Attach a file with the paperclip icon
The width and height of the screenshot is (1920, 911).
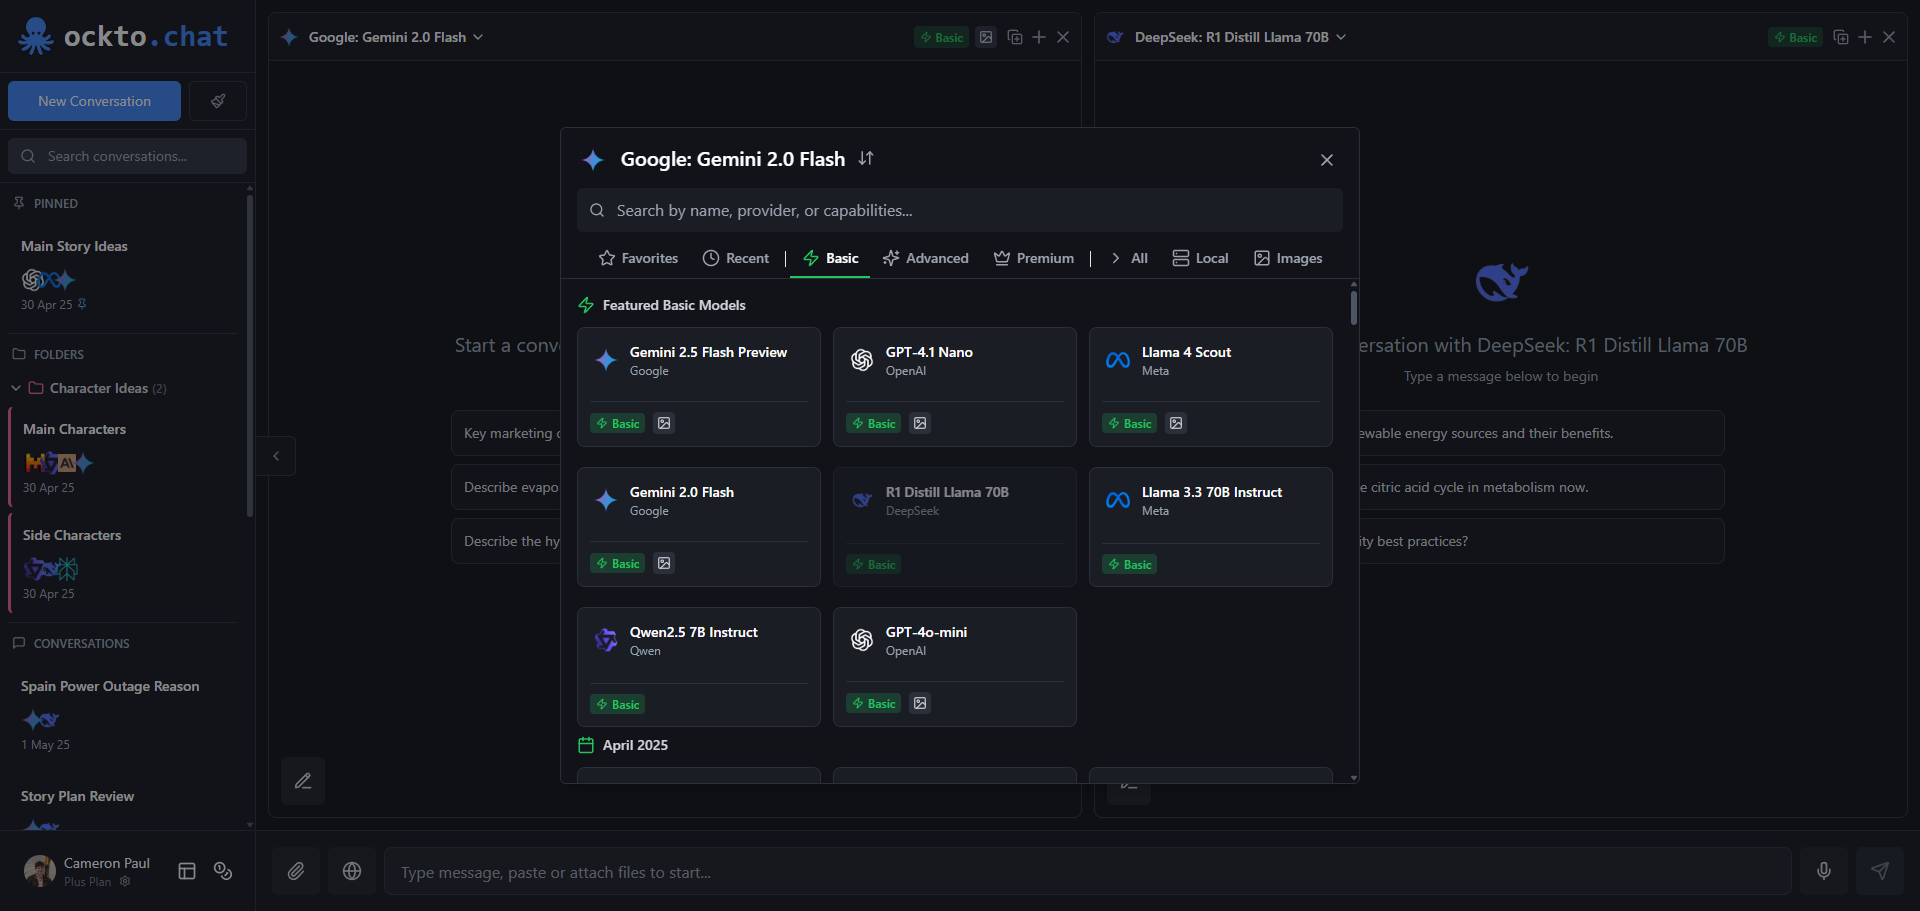296,871
